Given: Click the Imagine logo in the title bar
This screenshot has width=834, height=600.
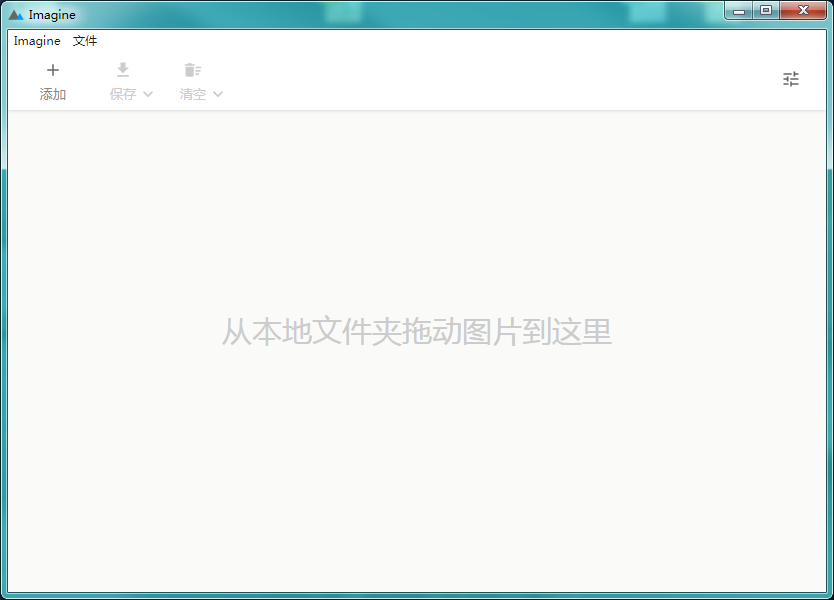Looking at the screenshot, I should (x=14, y=14).
